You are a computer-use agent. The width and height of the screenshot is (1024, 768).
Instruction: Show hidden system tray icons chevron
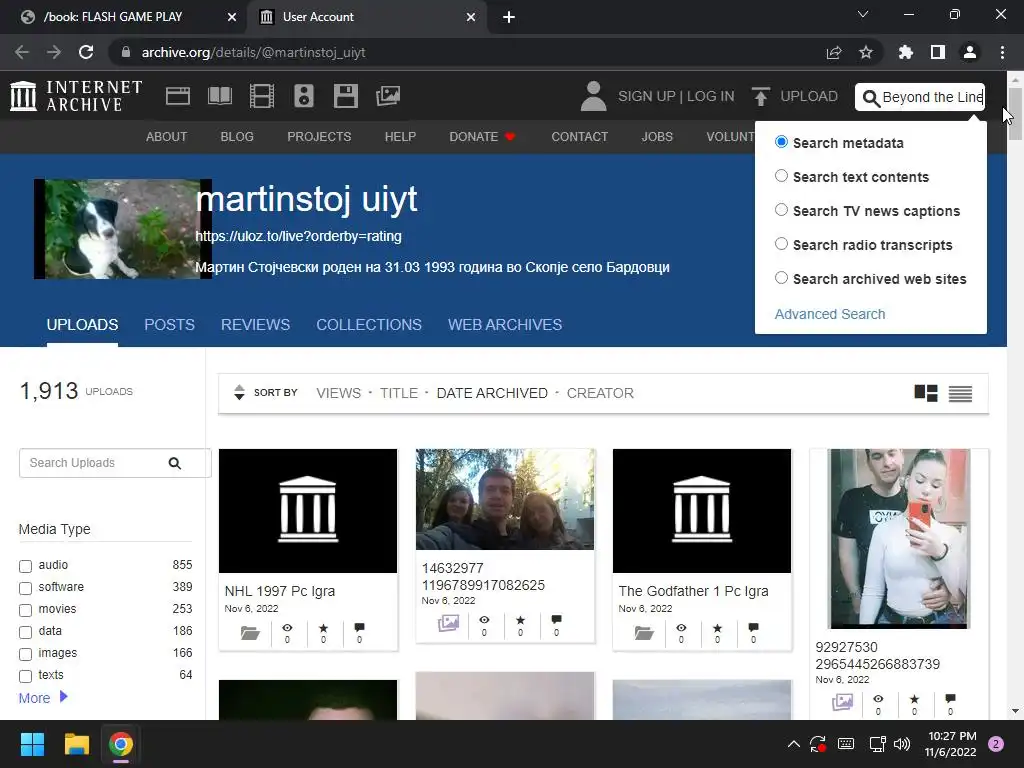(793, 744)
